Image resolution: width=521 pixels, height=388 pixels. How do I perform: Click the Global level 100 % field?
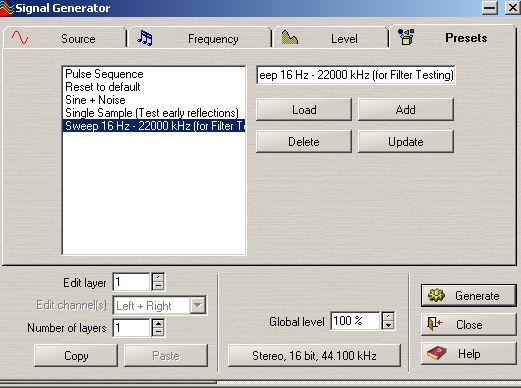point(355,321)
